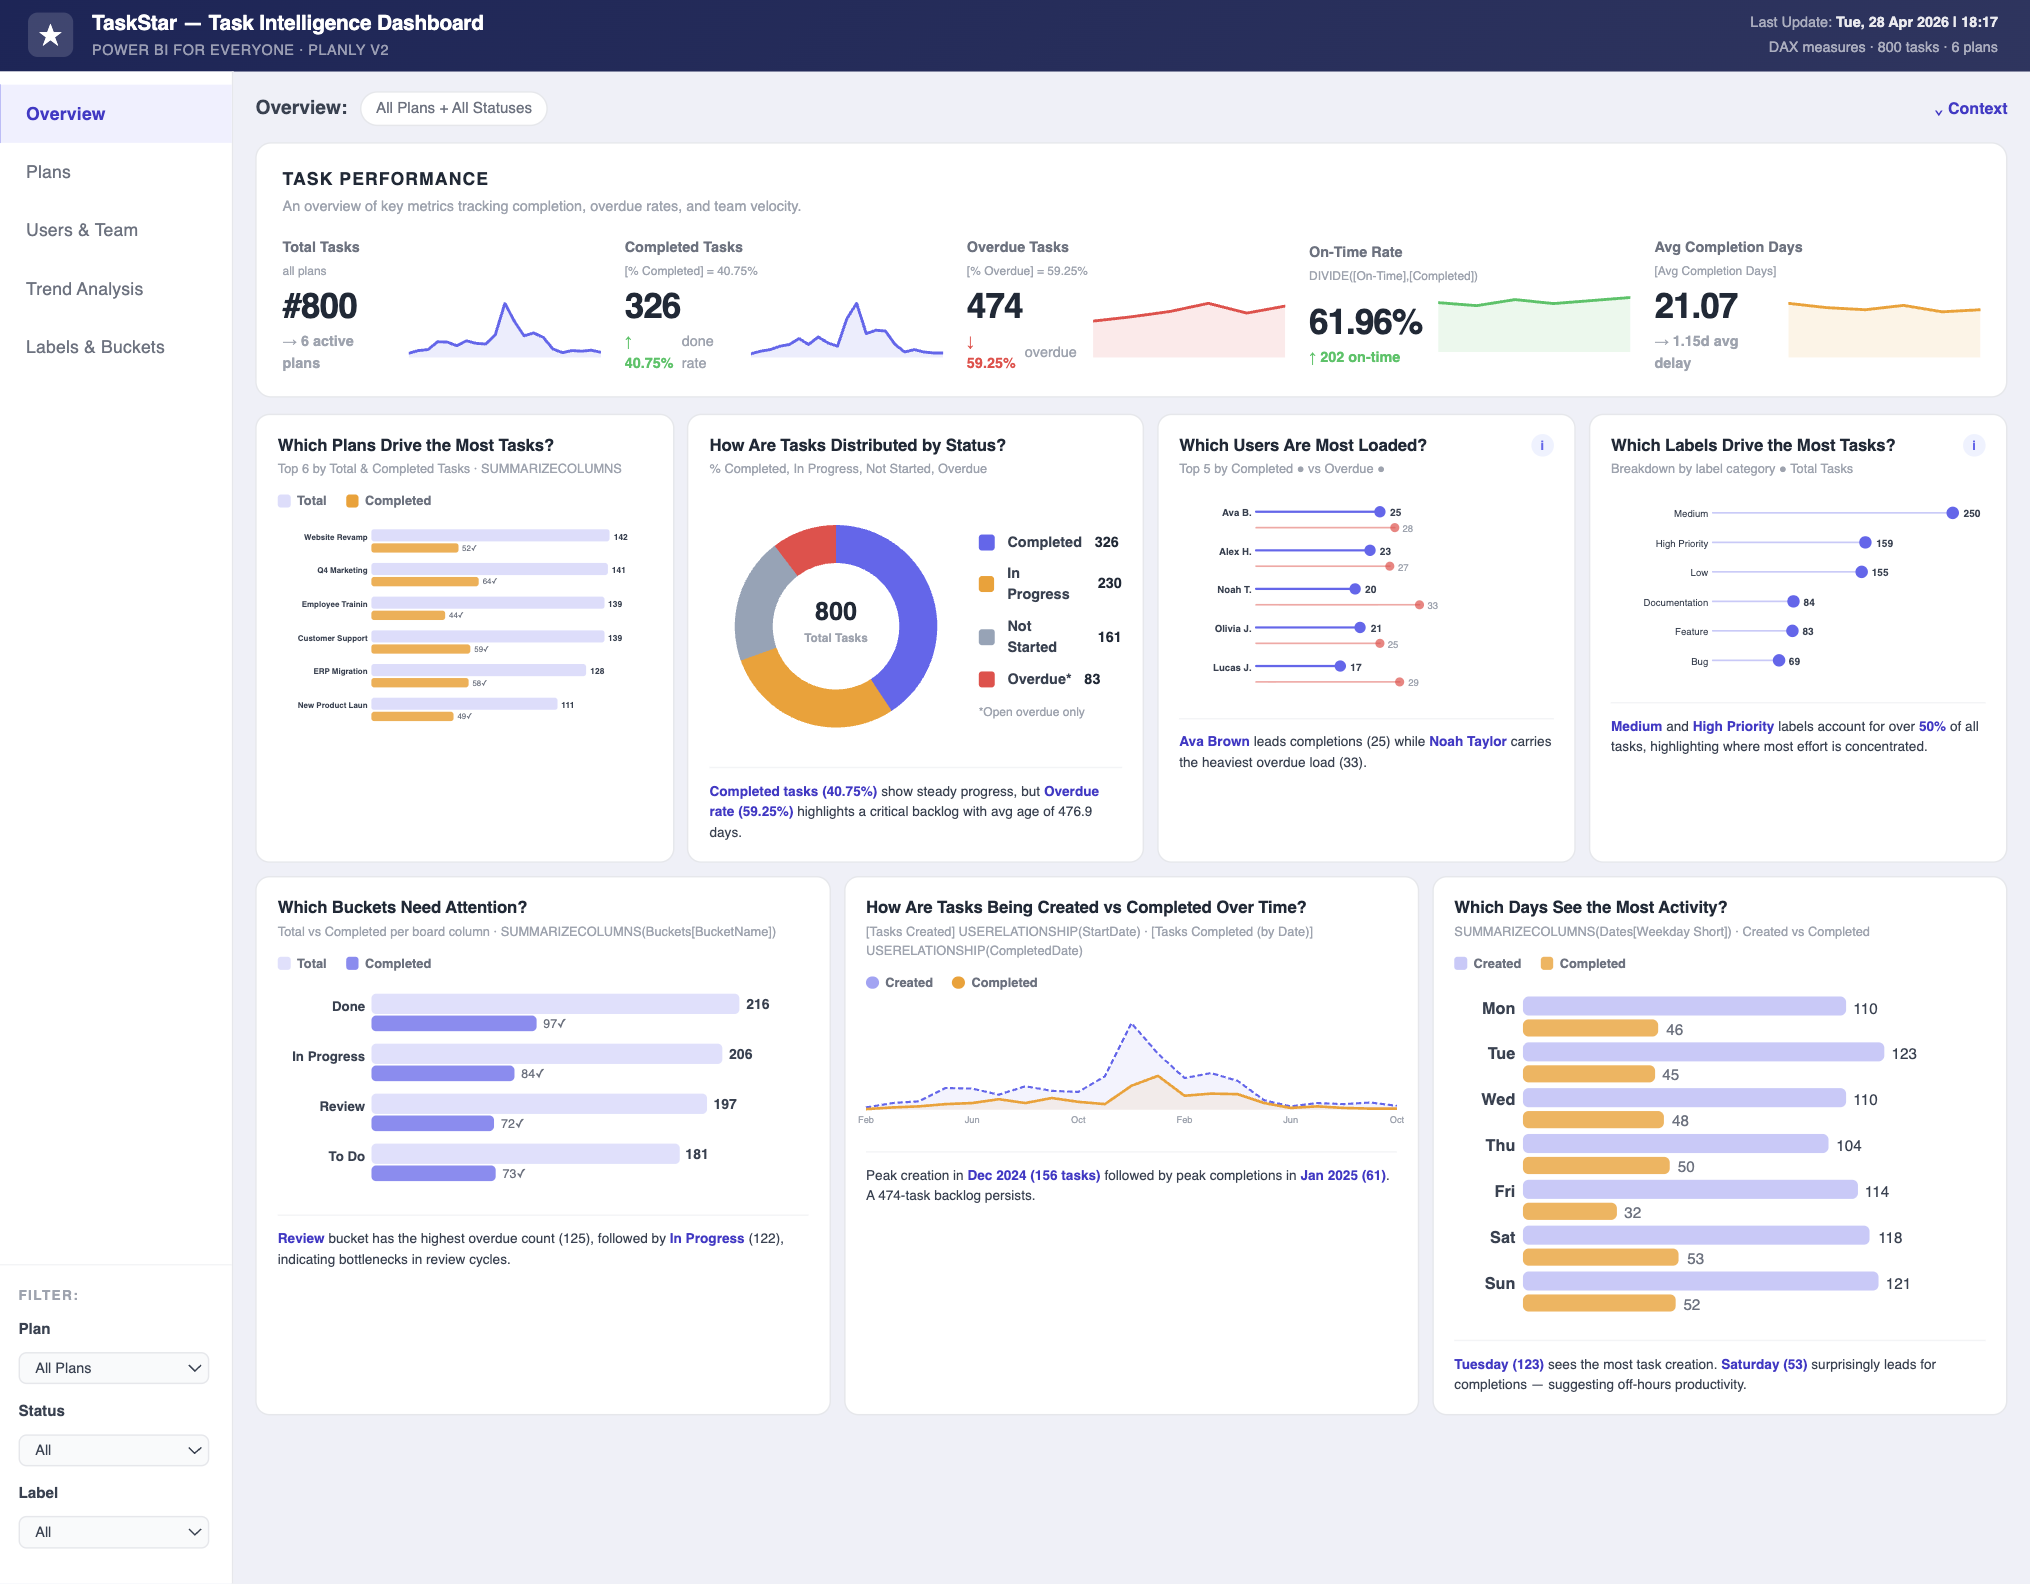The height and width of the screenshot is (1588, 2030).
Task: Click the Dec 2024 (156 tasks) link
Action: coord(1033,1175)
